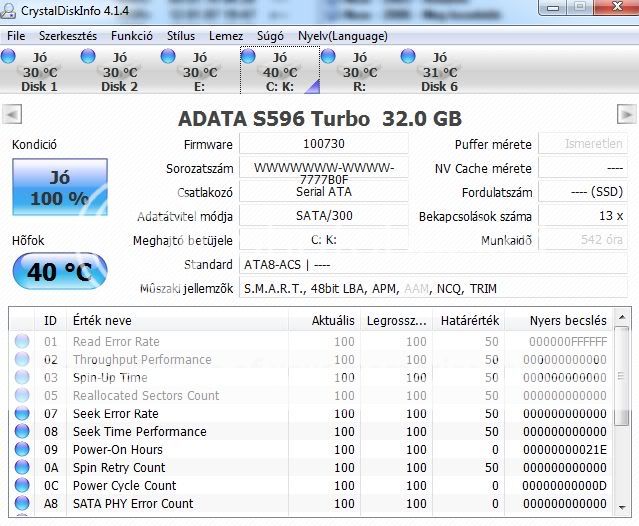
Task: Click status orb for SATA PHY Error Count
Action: 22,504
